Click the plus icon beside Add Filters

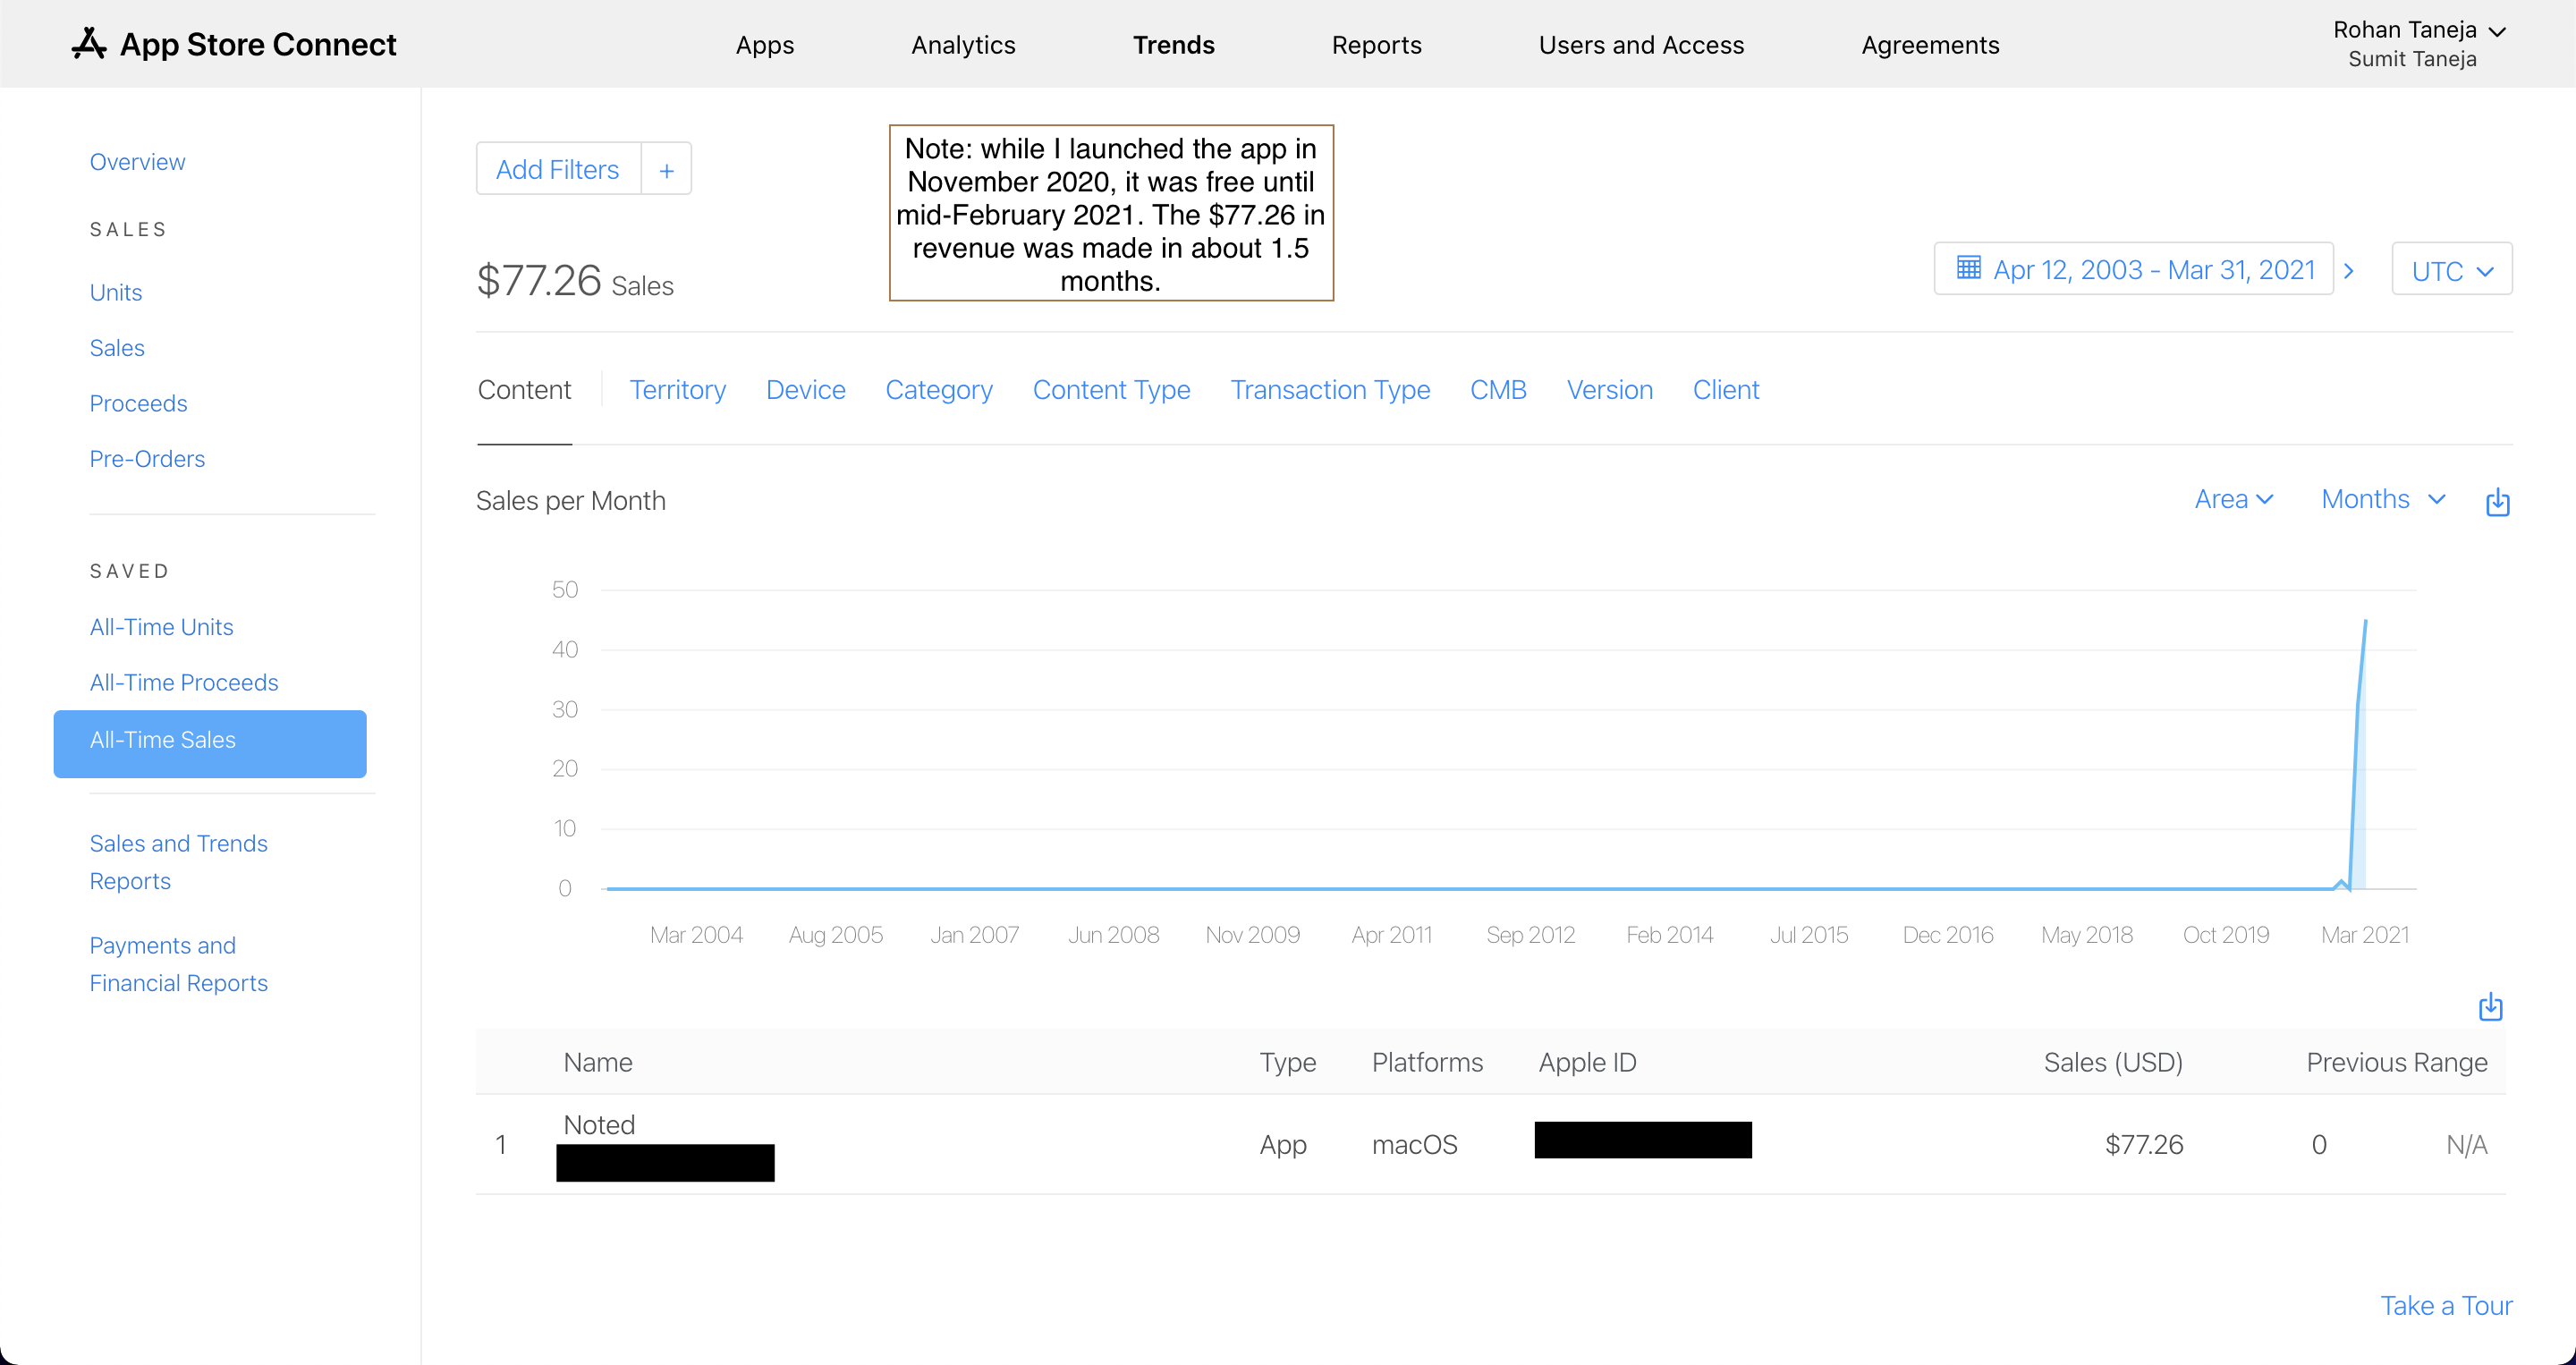point(666,170)
